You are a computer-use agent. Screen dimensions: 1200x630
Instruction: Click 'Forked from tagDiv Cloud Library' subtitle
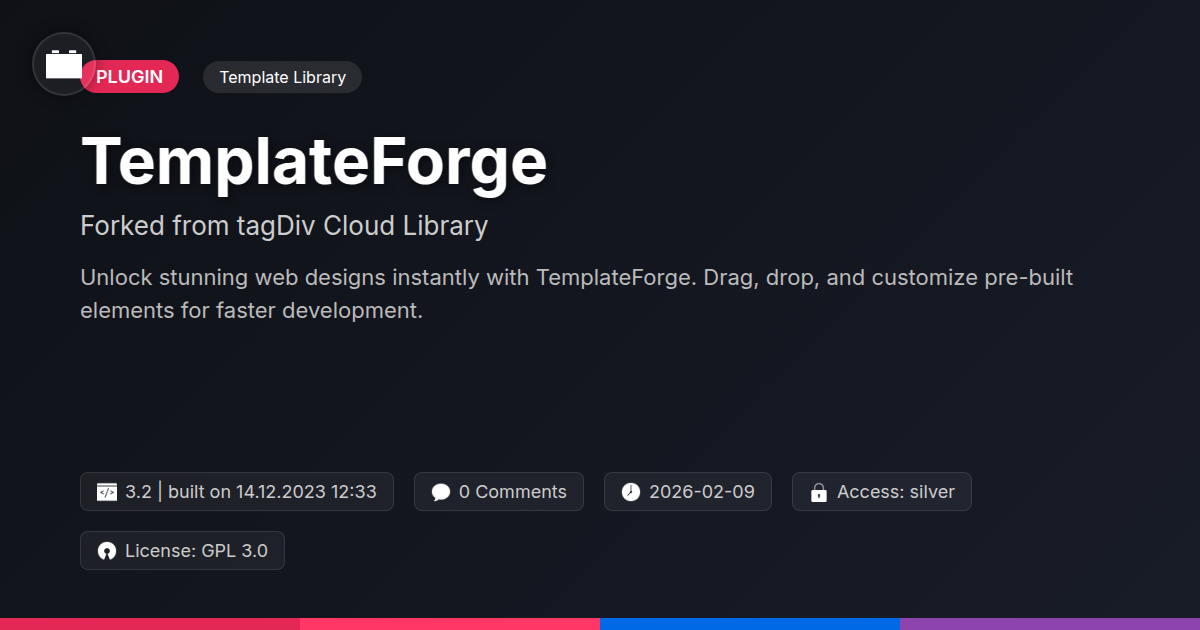(284, 226)
